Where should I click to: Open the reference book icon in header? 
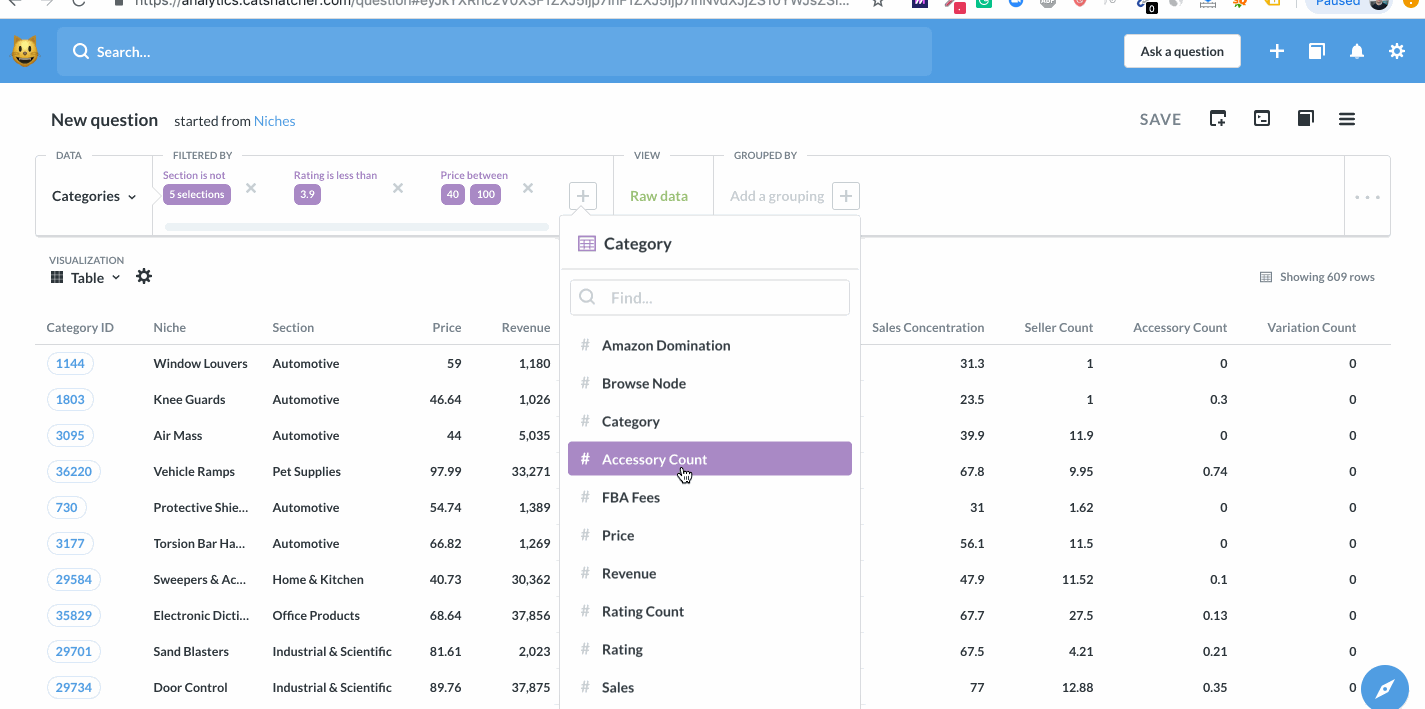(1317, 51)
